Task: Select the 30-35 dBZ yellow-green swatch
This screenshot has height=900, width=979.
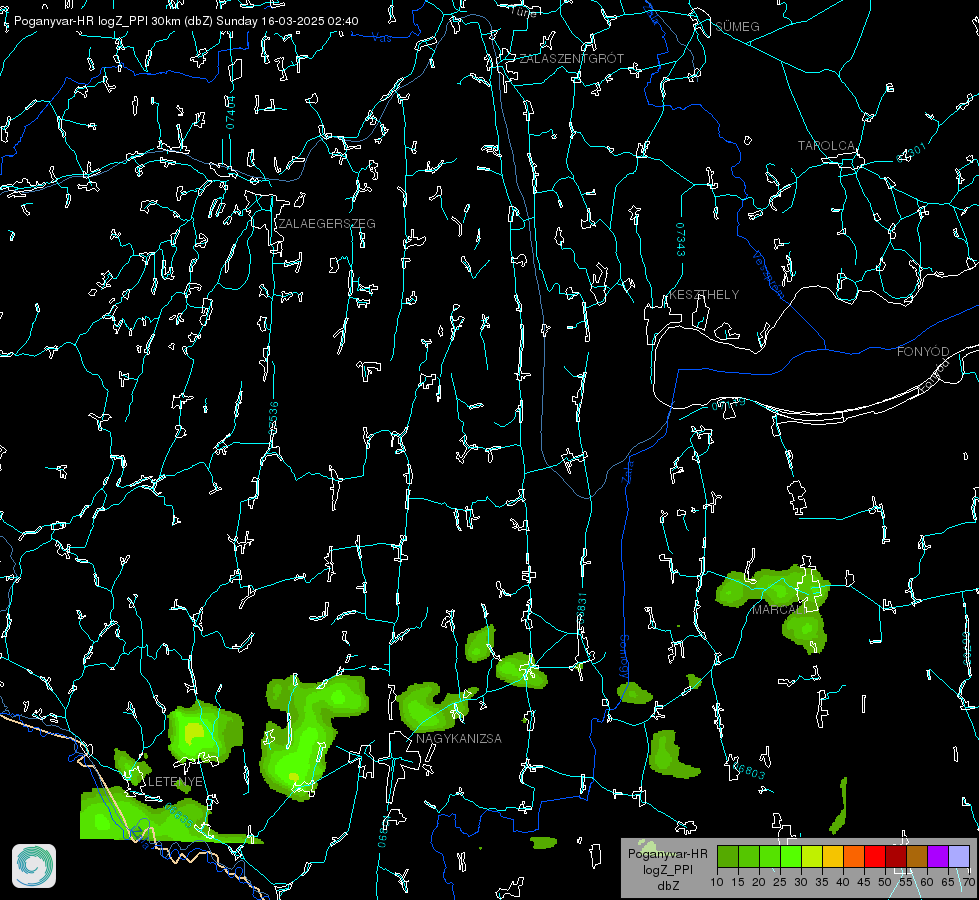Action: 812,857
